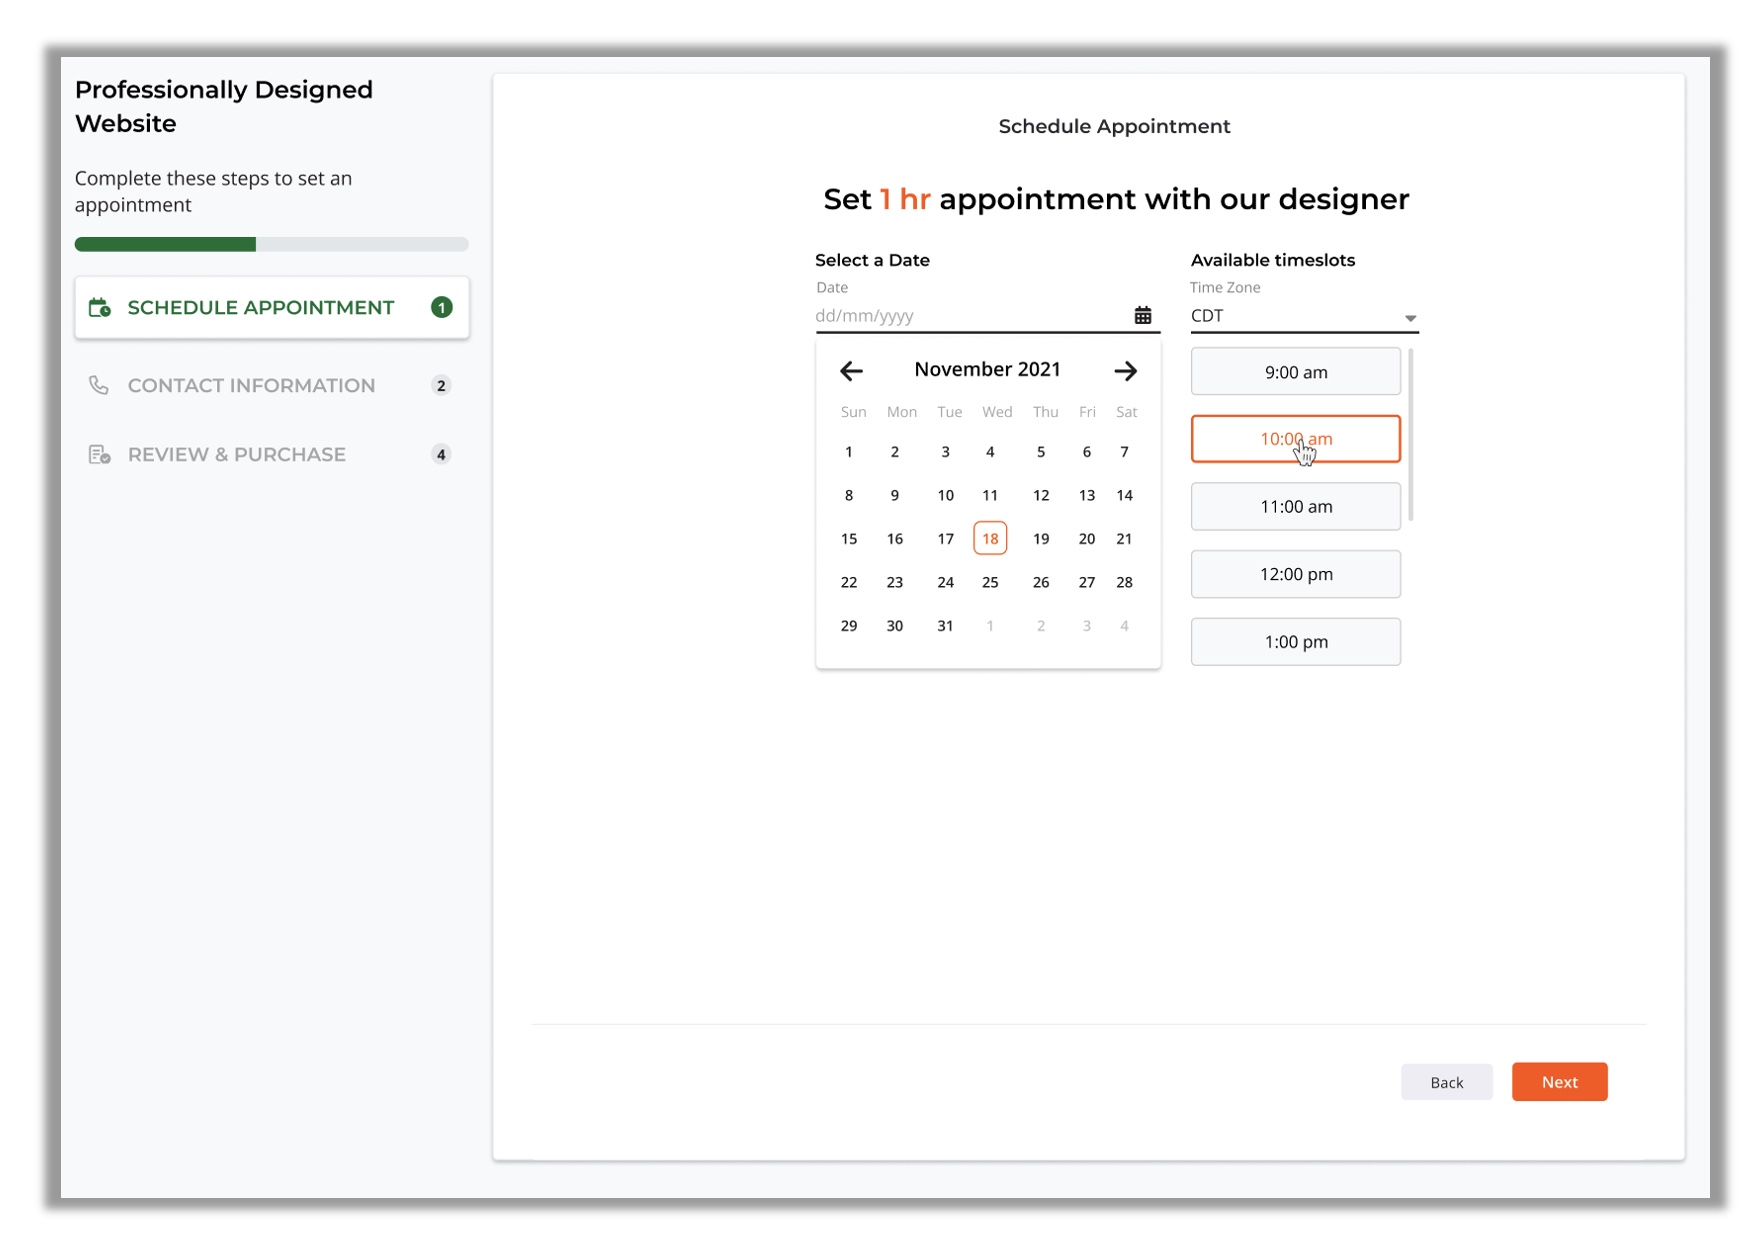The width and height of the screenshot is (1760, 1238).
Task: Choose the 12:00 pm timeslot
Action: pyautogui.click(x=1295, y=574)
